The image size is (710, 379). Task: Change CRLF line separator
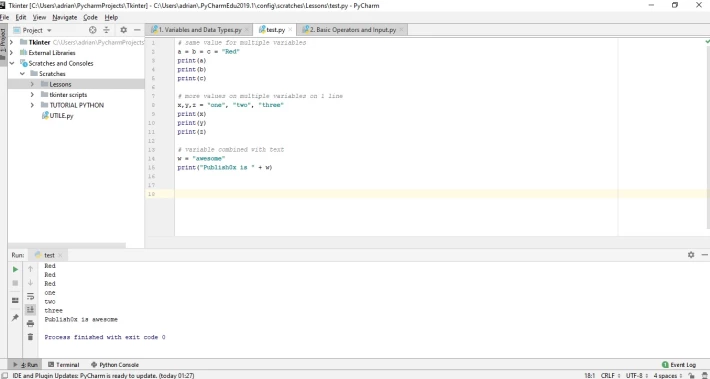[x=609, y=375]
